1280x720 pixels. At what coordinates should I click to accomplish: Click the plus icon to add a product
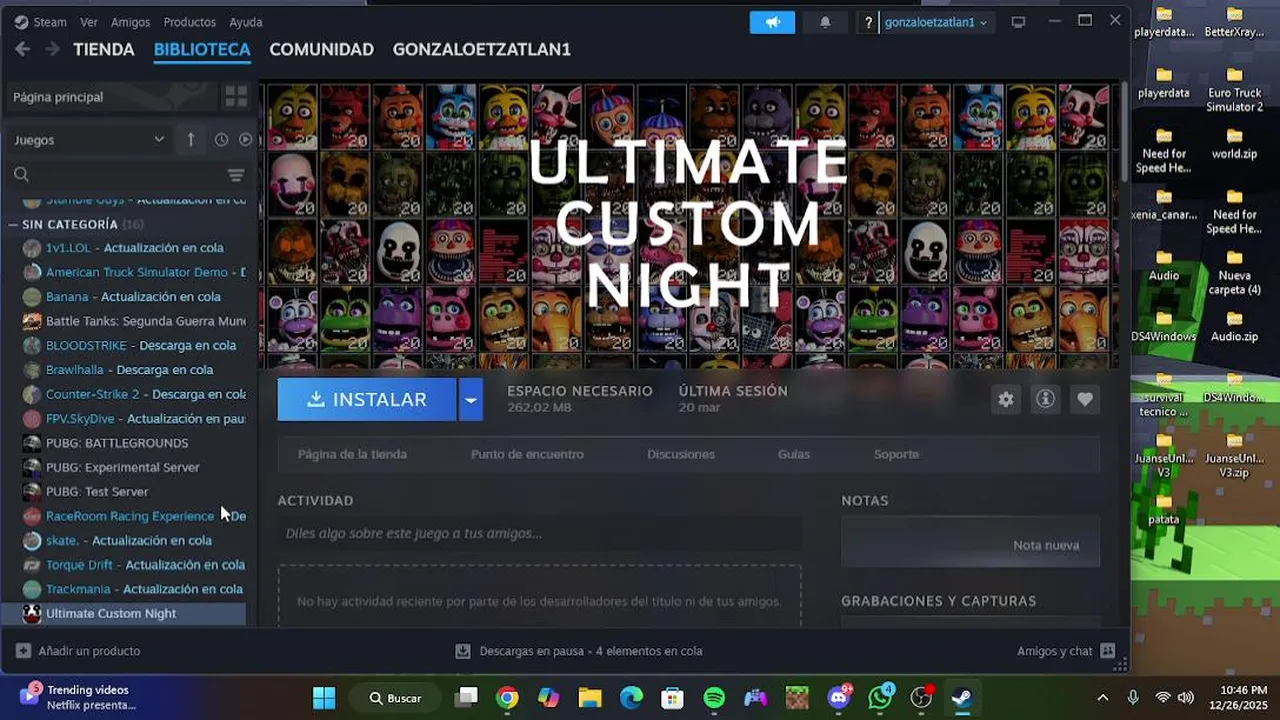(23, 651)
